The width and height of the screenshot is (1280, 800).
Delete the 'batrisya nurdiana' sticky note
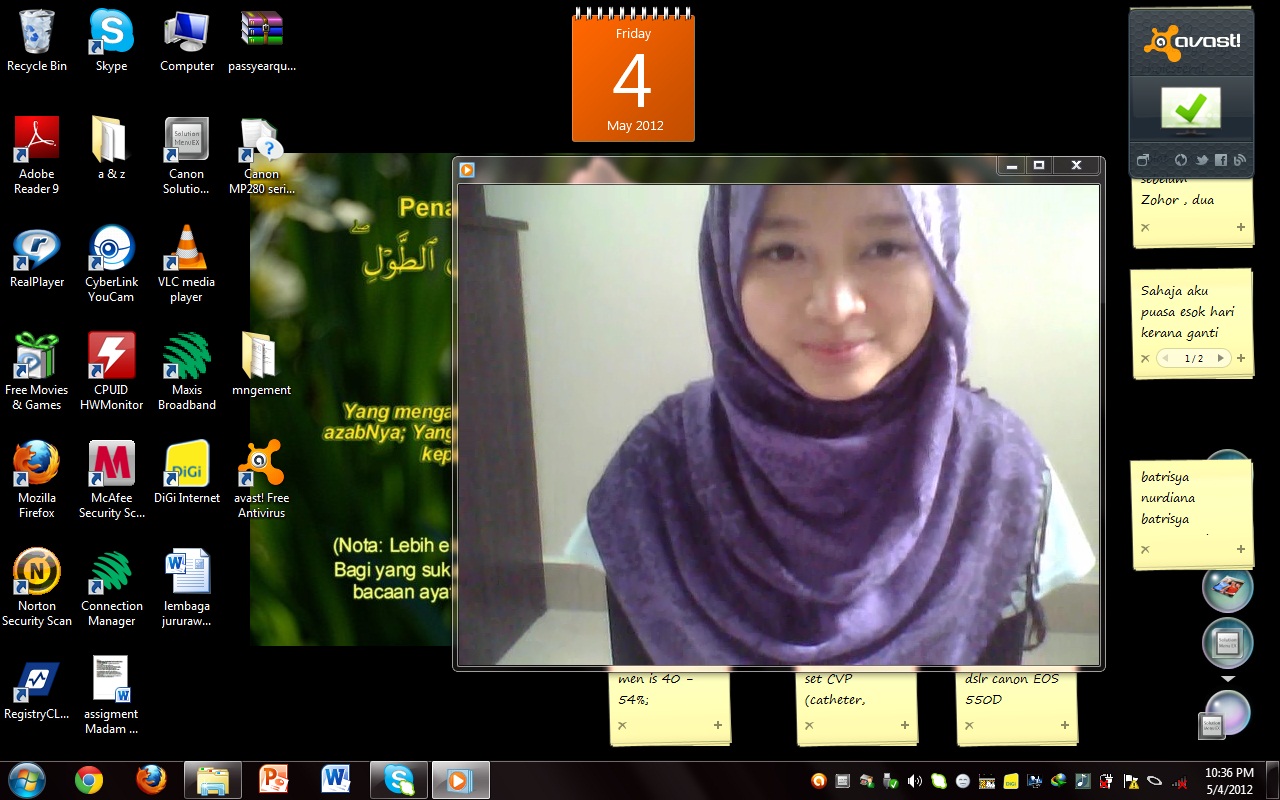tap(1145, 549)
